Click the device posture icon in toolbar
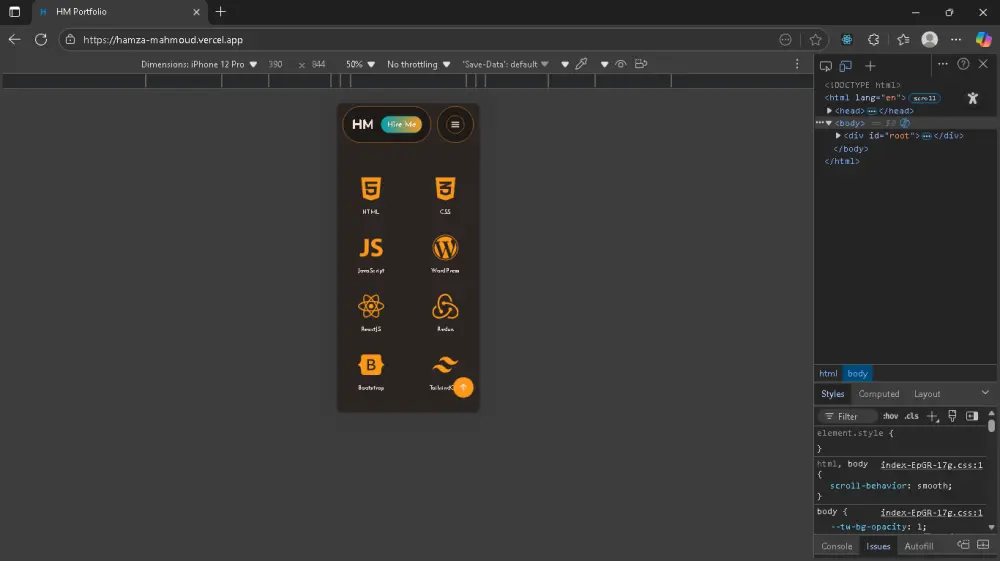The height and width of the screenshot is (561, 1000). coord(641,64)
